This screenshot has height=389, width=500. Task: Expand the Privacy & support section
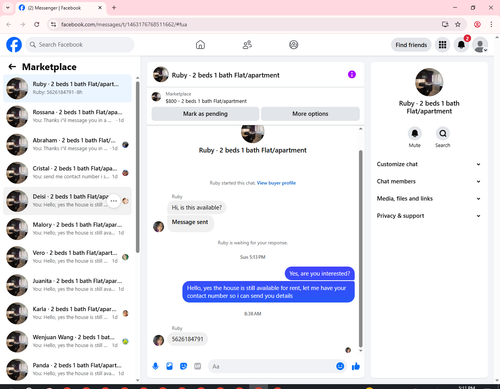point(429,216)
